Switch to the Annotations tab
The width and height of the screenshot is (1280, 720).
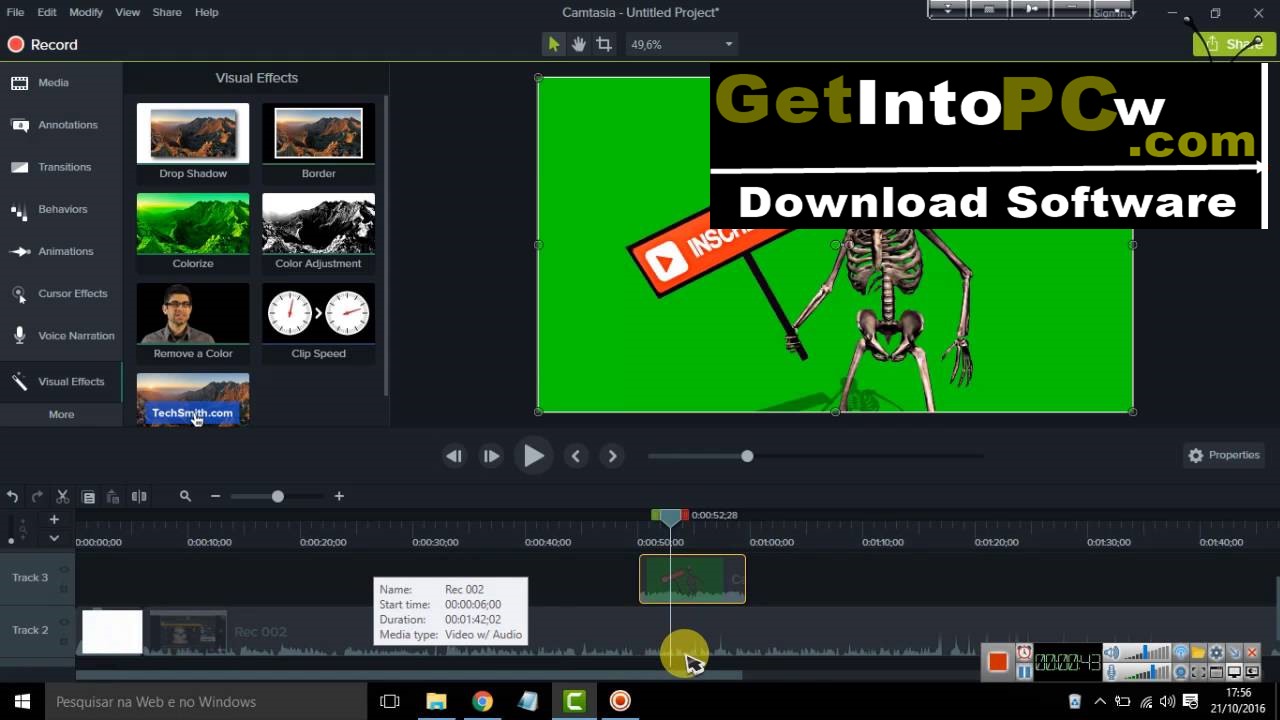pyautogui.click(x=61, y=125)
